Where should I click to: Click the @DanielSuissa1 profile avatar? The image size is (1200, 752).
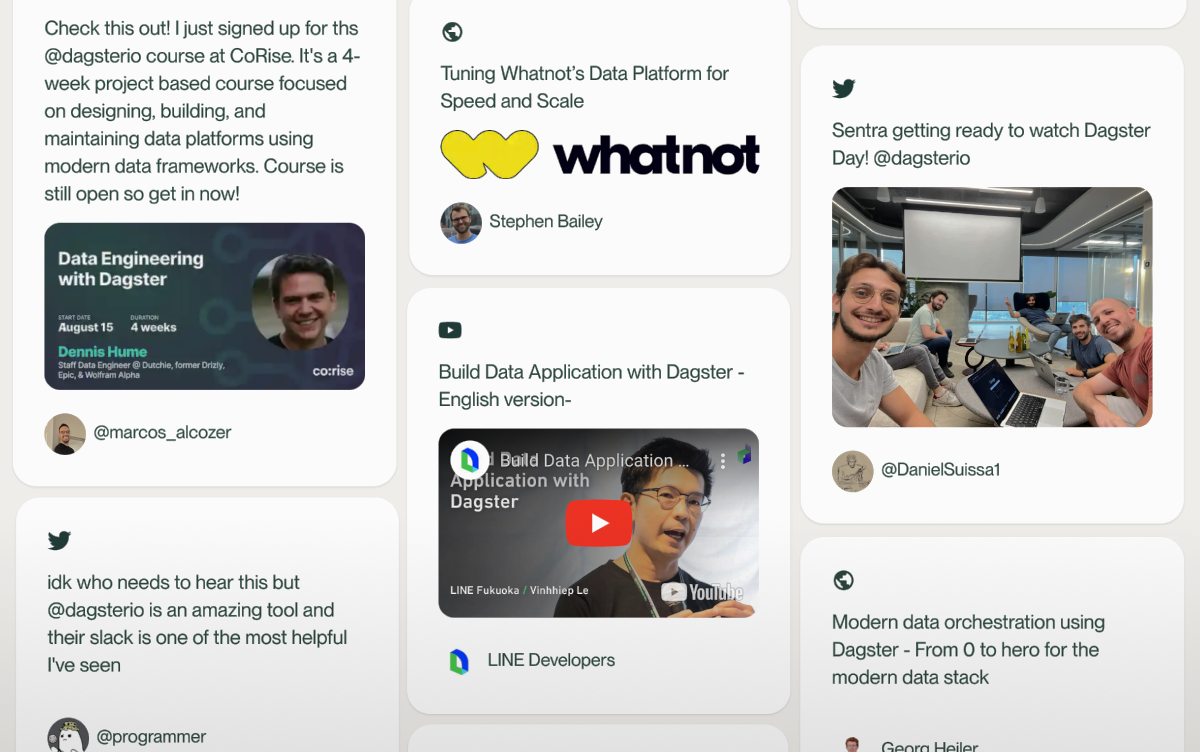point(852,471)
